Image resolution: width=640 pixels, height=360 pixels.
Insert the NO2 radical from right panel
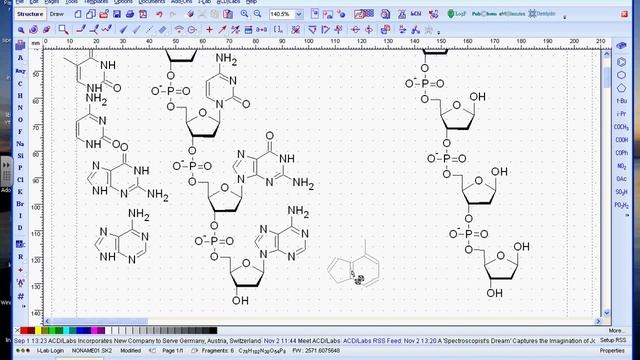(x=621, y=166)
